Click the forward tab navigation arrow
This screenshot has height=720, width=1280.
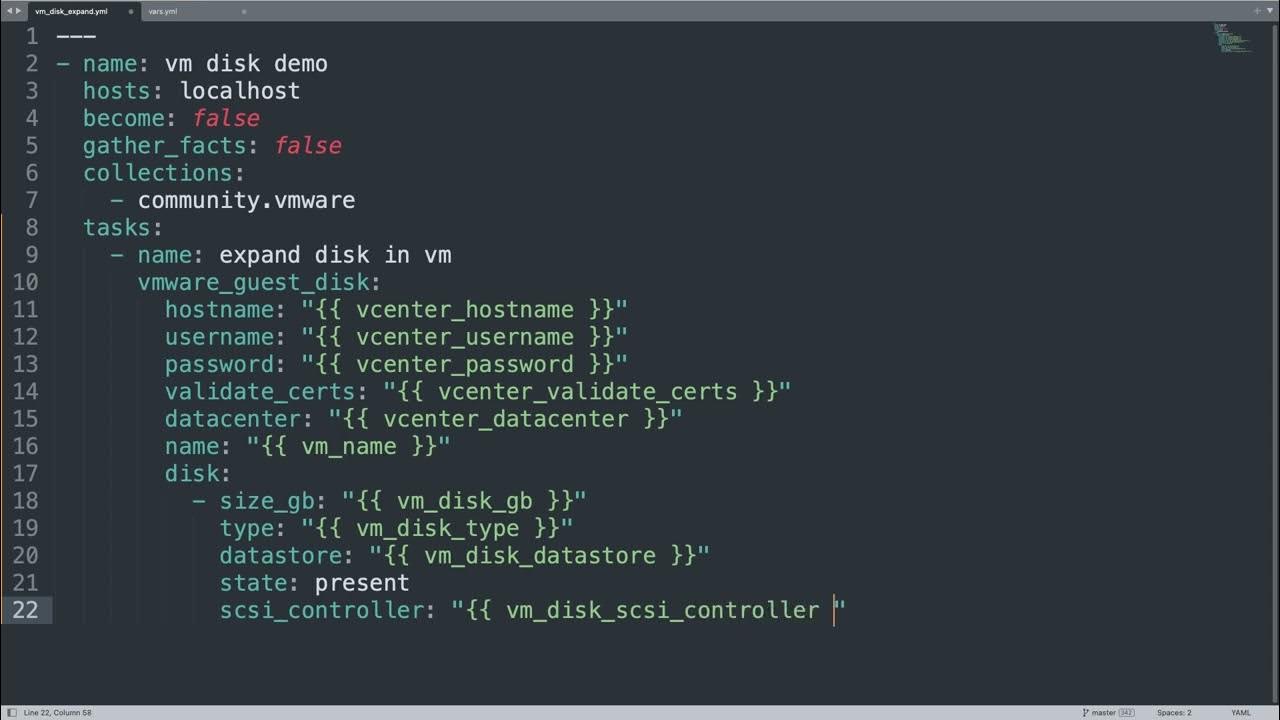[x=18, y=10]
